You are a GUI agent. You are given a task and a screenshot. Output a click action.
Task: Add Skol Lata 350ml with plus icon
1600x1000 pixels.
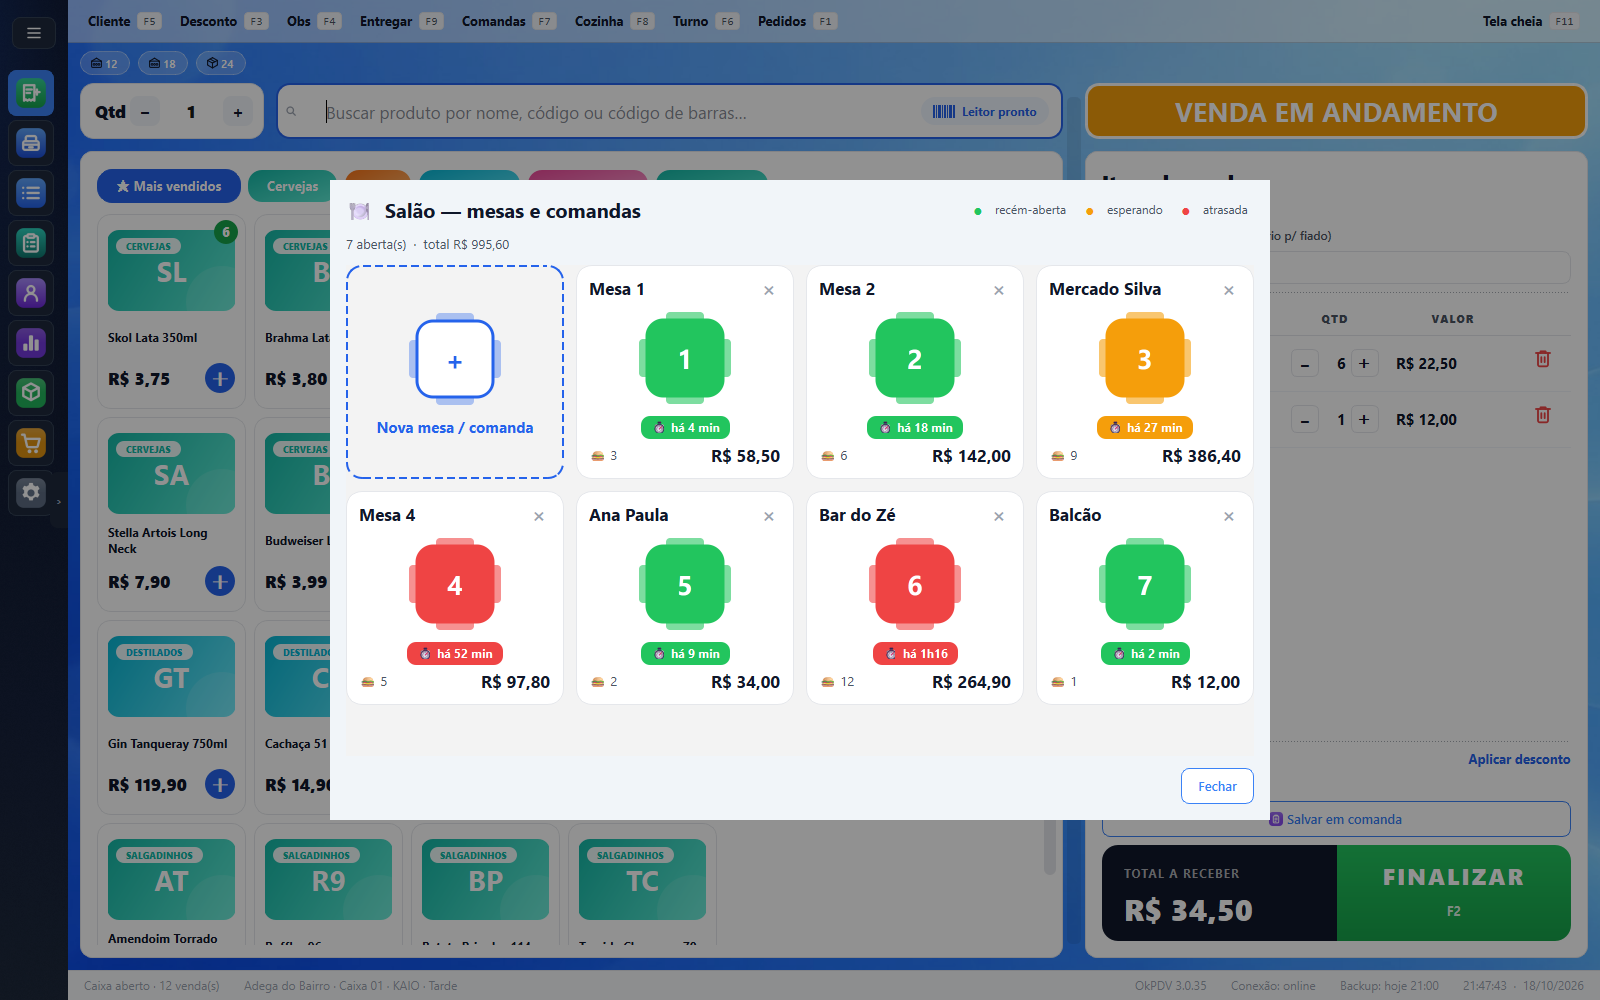[x=220, y=378]
